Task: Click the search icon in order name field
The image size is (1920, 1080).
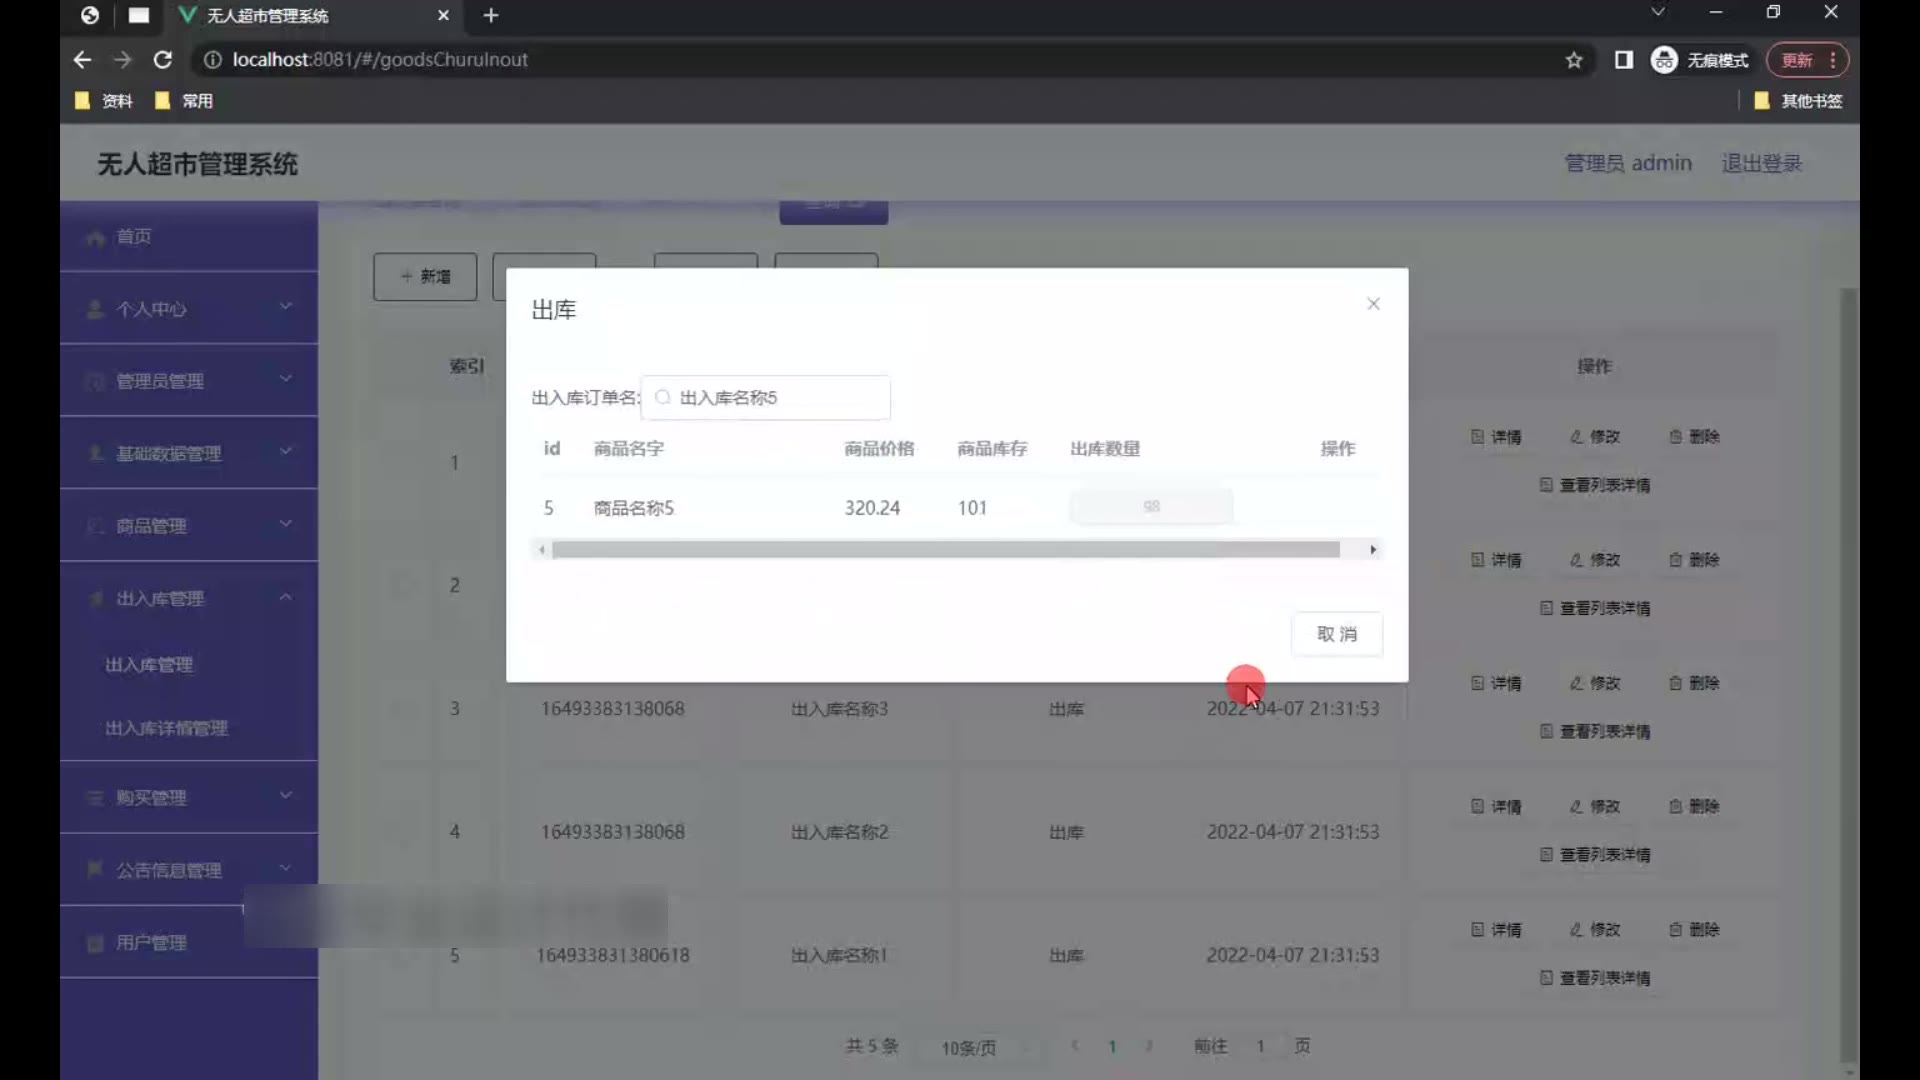Action: [x=662, y=398]
